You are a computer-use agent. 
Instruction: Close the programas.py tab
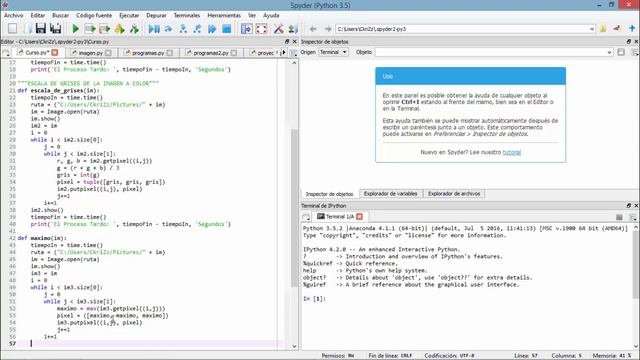(x=169, y=53)
